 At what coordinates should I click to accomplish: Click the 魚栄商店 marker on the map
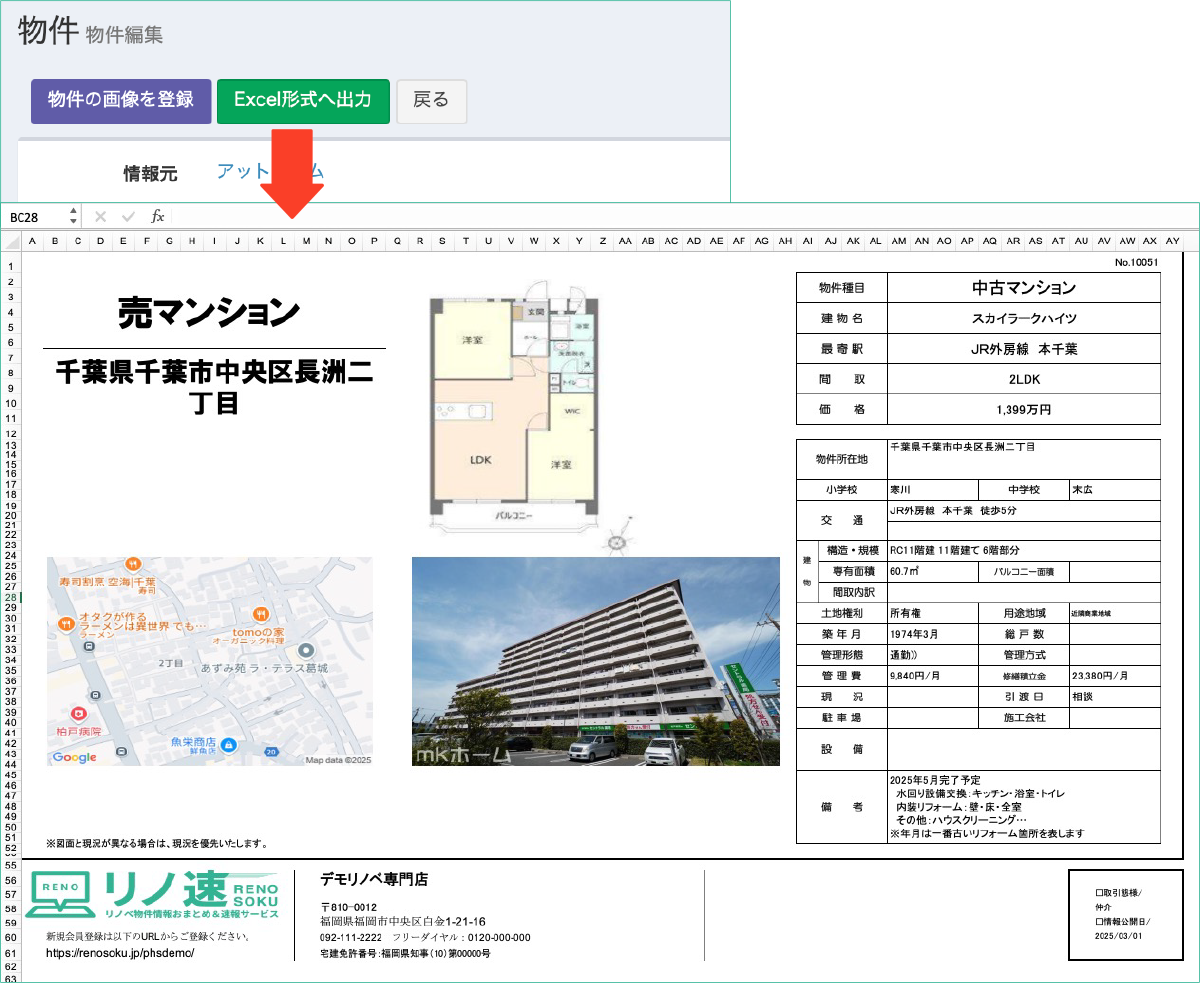point(228,744)
